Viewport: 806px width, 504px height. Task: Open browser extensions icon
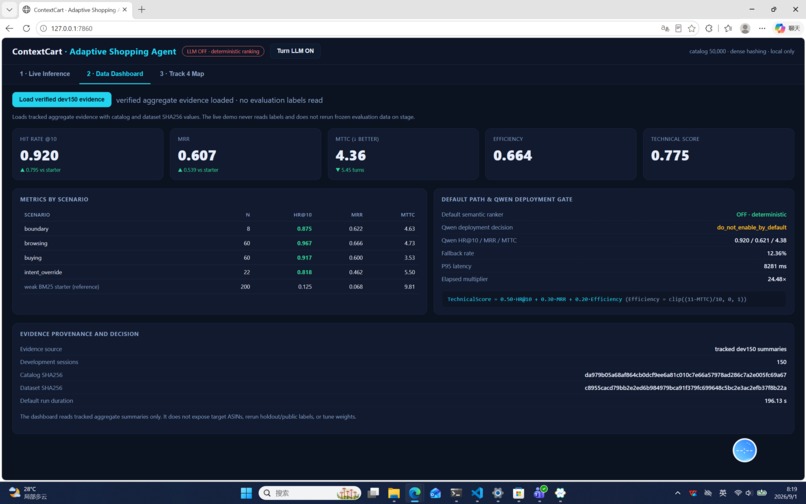coord(709,28)
